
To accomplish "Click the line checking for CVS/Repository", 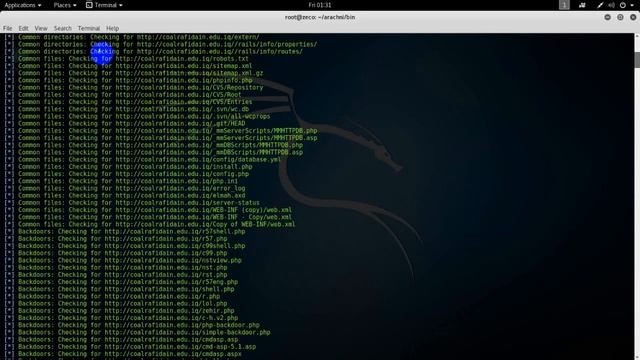I will pyautogui.click(x=133, y=87).
